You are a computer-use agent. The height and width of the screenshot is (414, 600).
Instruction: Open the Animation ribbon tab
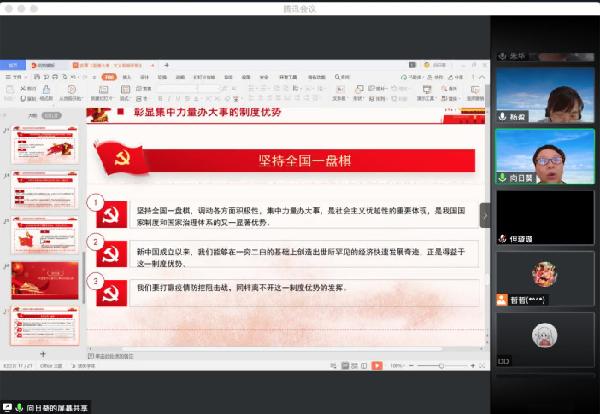coord(180,77)
